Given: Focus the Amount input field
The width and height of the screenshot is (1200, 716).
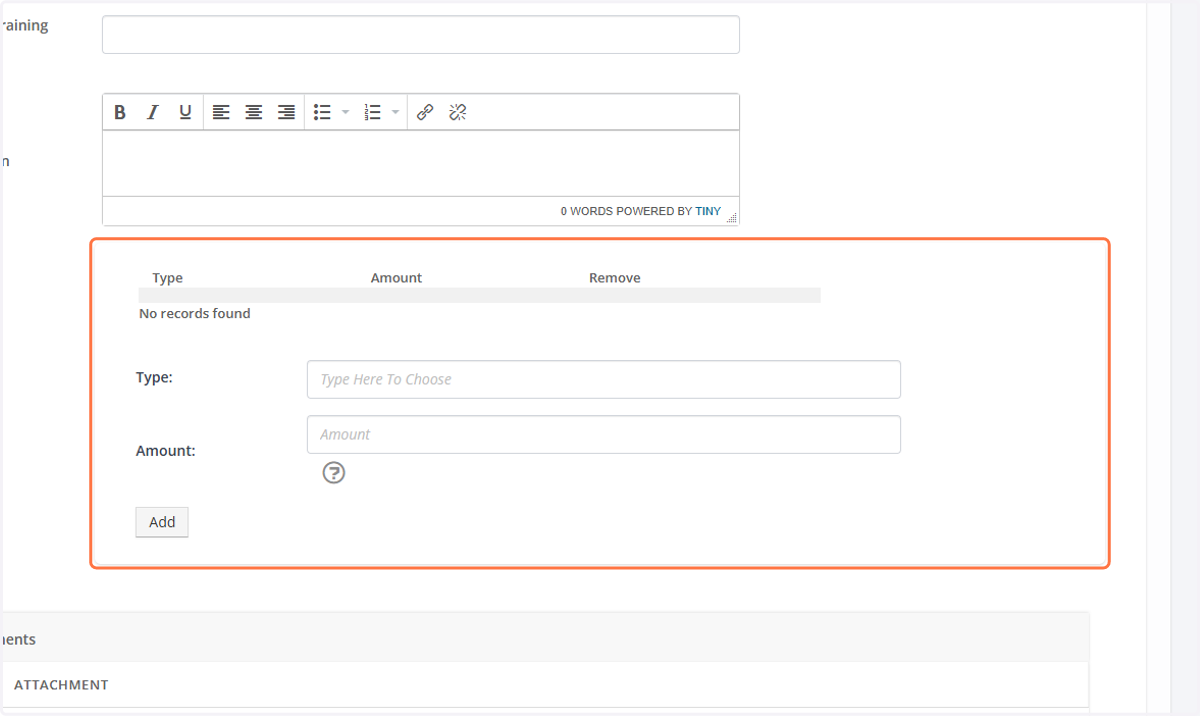Looking at the screenshot, I should [x=604, y=434].
